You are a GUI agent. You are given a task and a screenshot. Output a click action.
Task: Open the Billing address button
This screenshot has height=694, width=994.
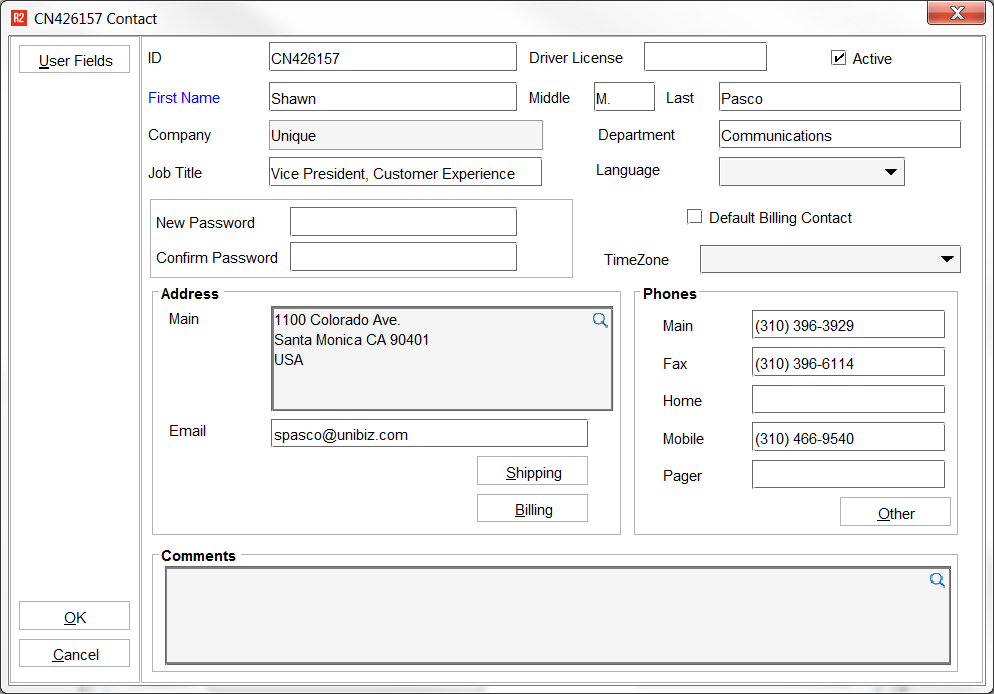click(x=532, y=509)
